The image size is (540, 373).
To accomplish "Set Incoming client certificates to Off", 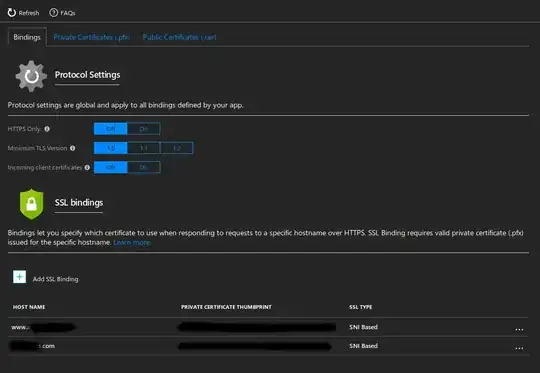I will [111, 167].
